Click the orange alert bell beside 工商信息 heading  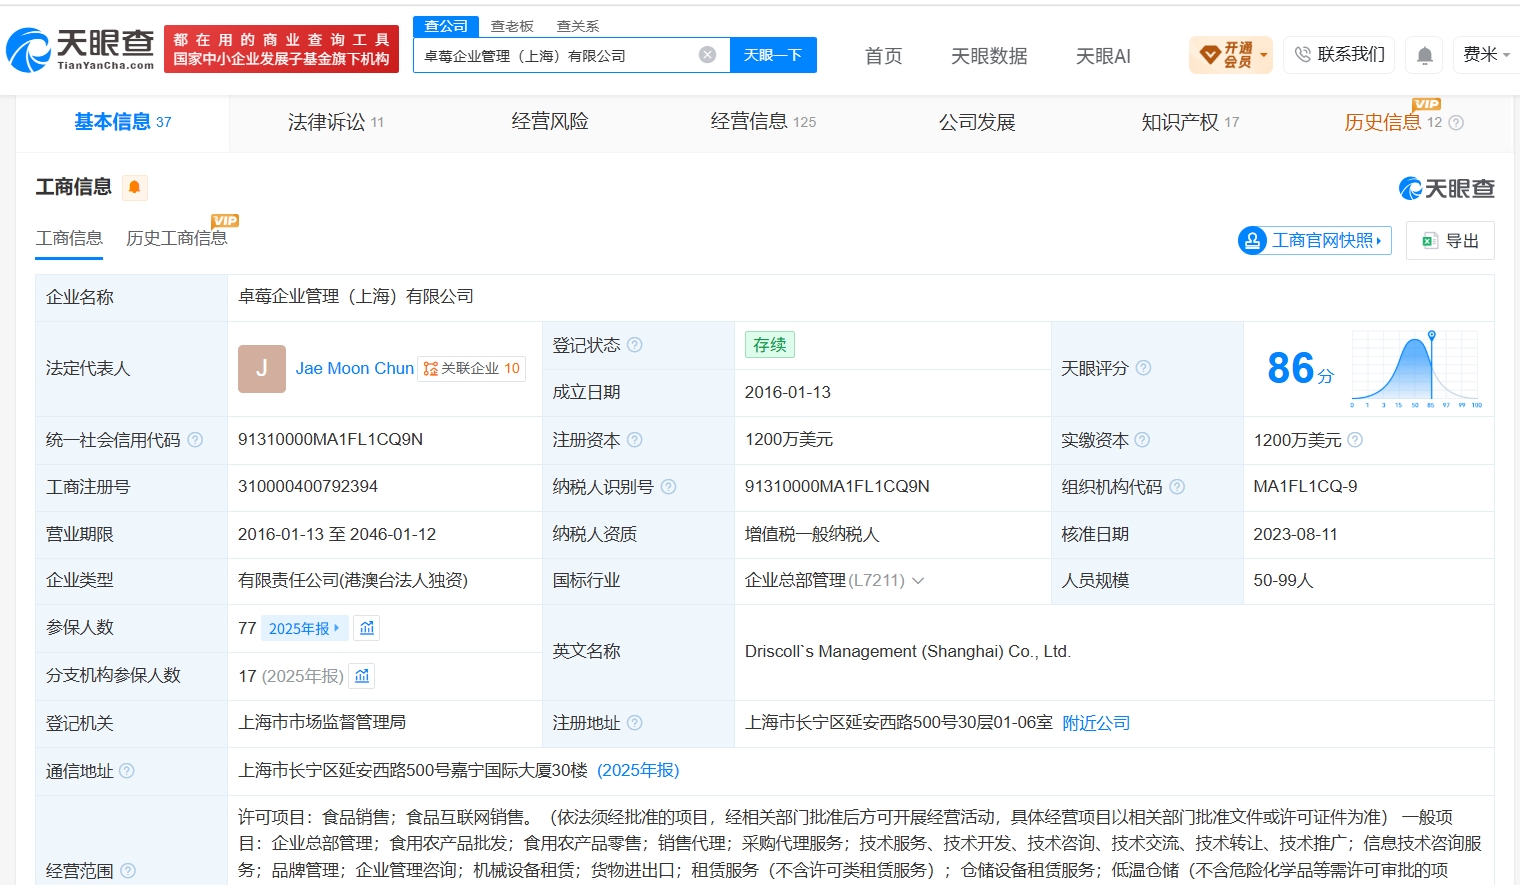click(x=134, y=187)
